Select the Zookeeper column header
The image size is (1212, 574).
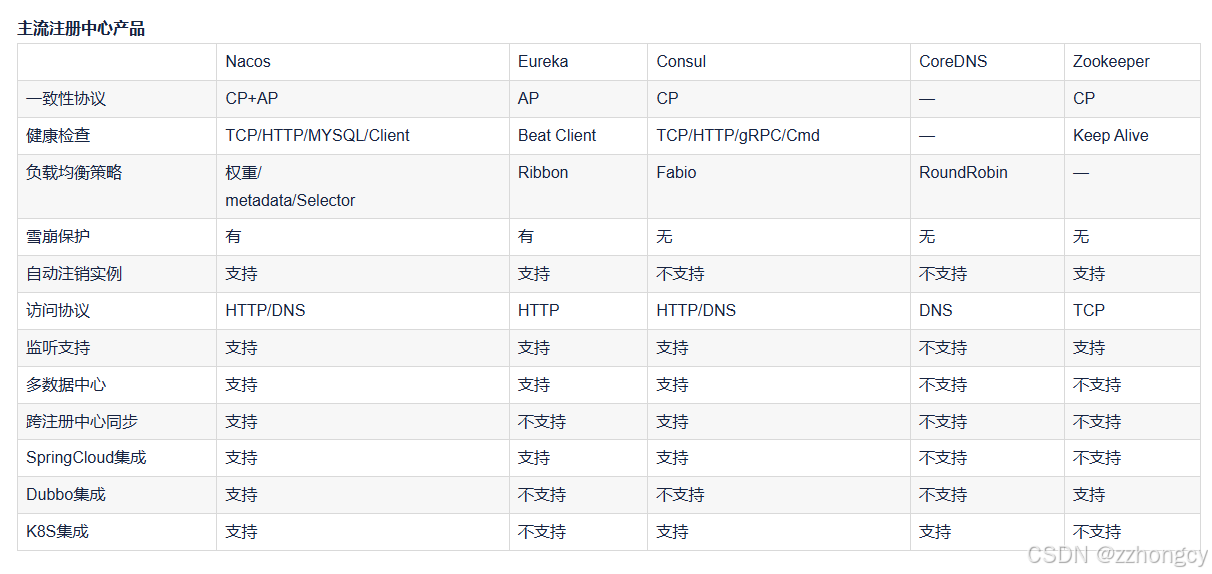click(x=1111, y=62)
